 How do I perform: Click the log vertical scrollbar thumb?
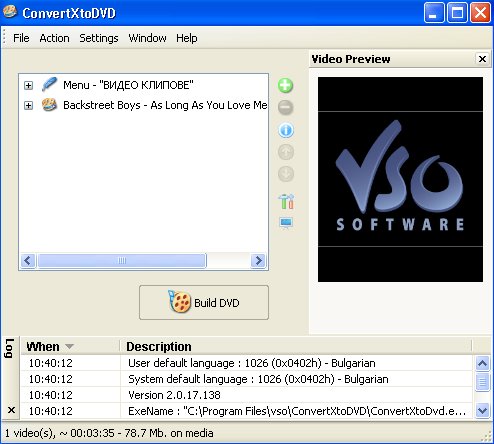[x=483, y=382]
